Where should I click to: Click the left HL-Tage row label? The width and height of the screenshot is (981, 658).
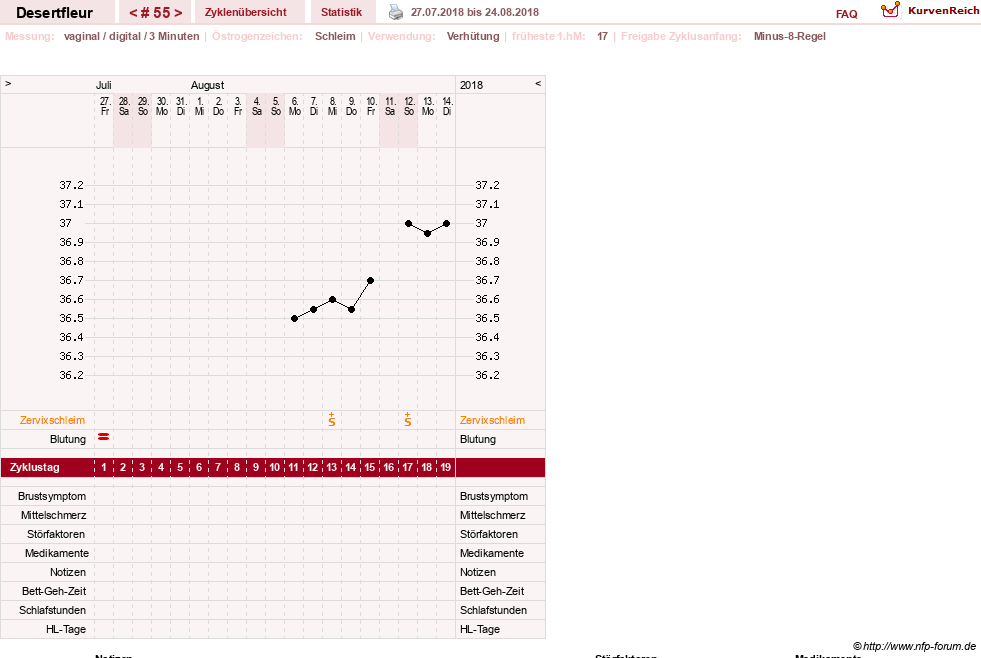(66, 629)
